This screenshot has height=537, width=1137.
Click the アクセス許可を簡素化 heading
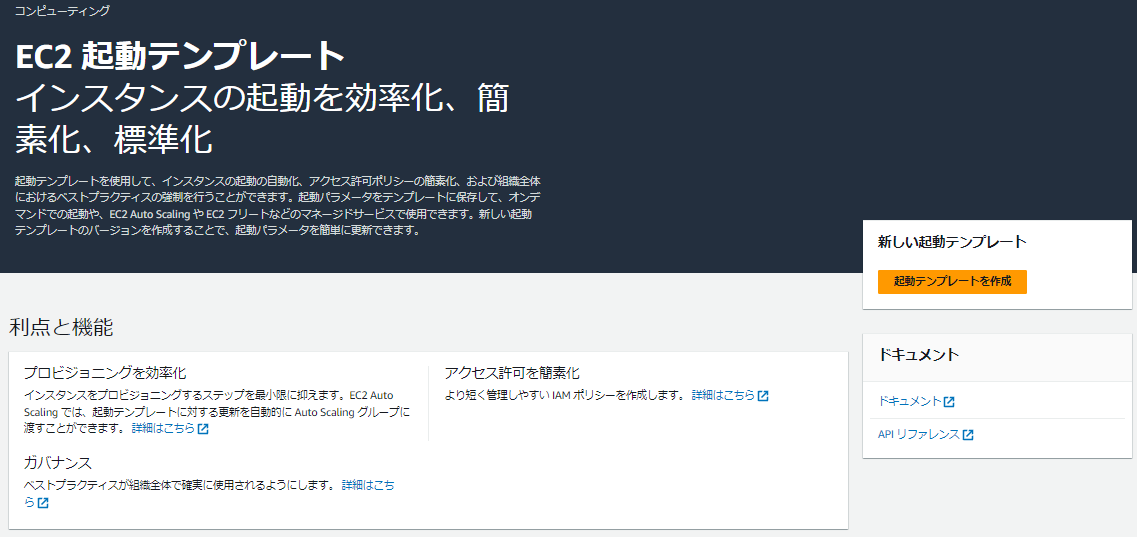pos(512,373)
